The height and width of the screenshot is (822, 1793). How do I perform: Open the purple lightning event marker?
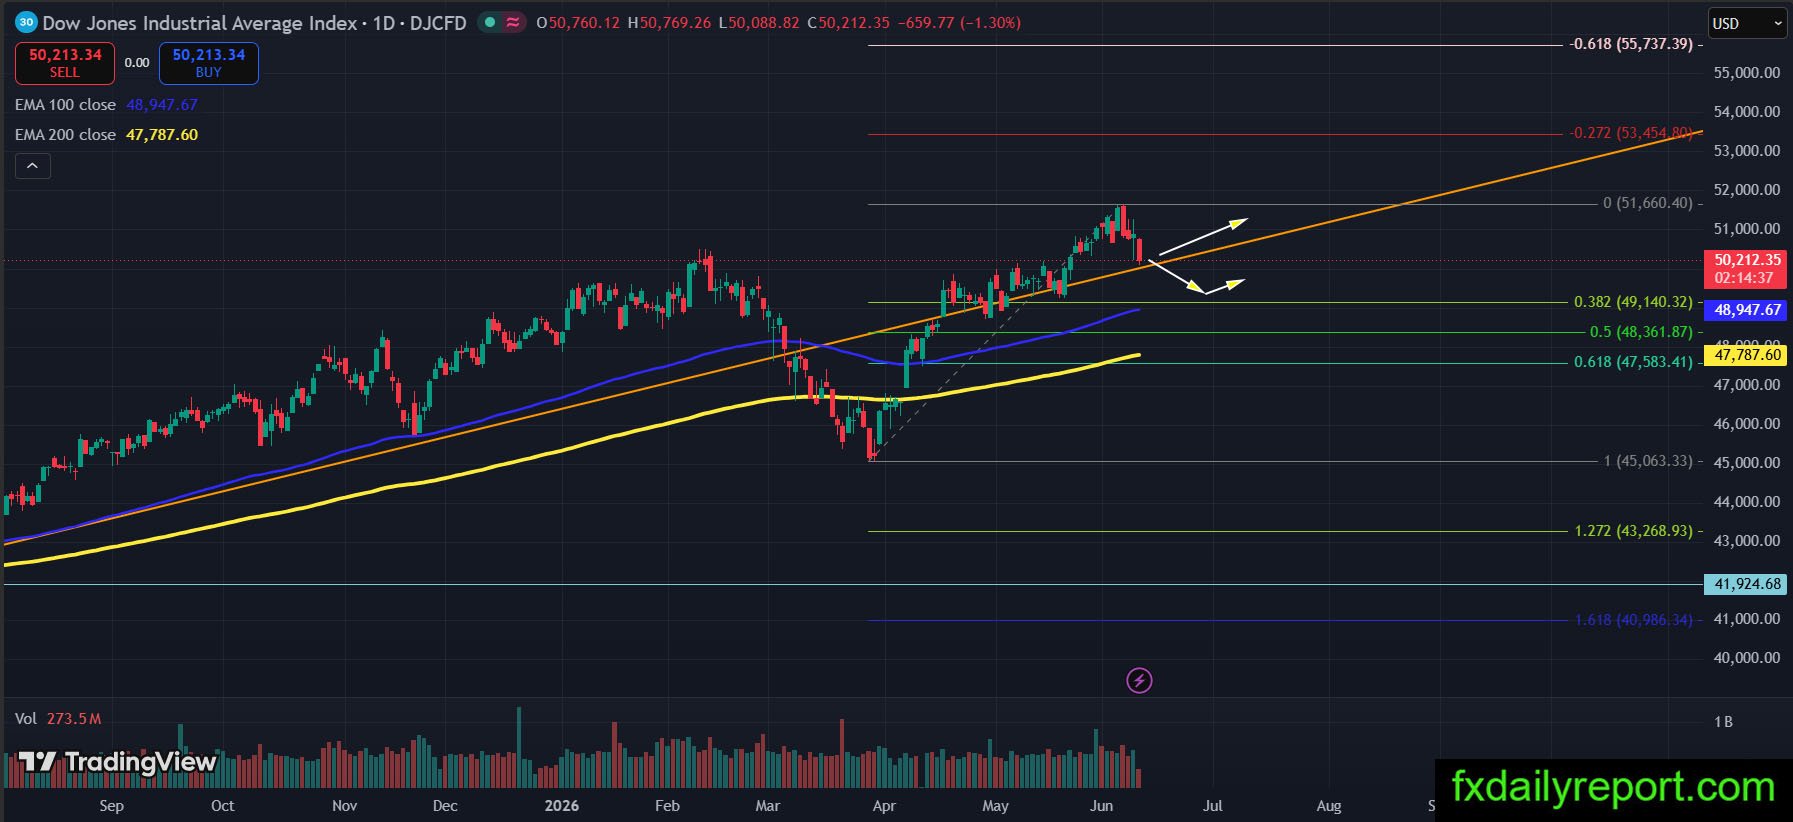(1139, 681)
